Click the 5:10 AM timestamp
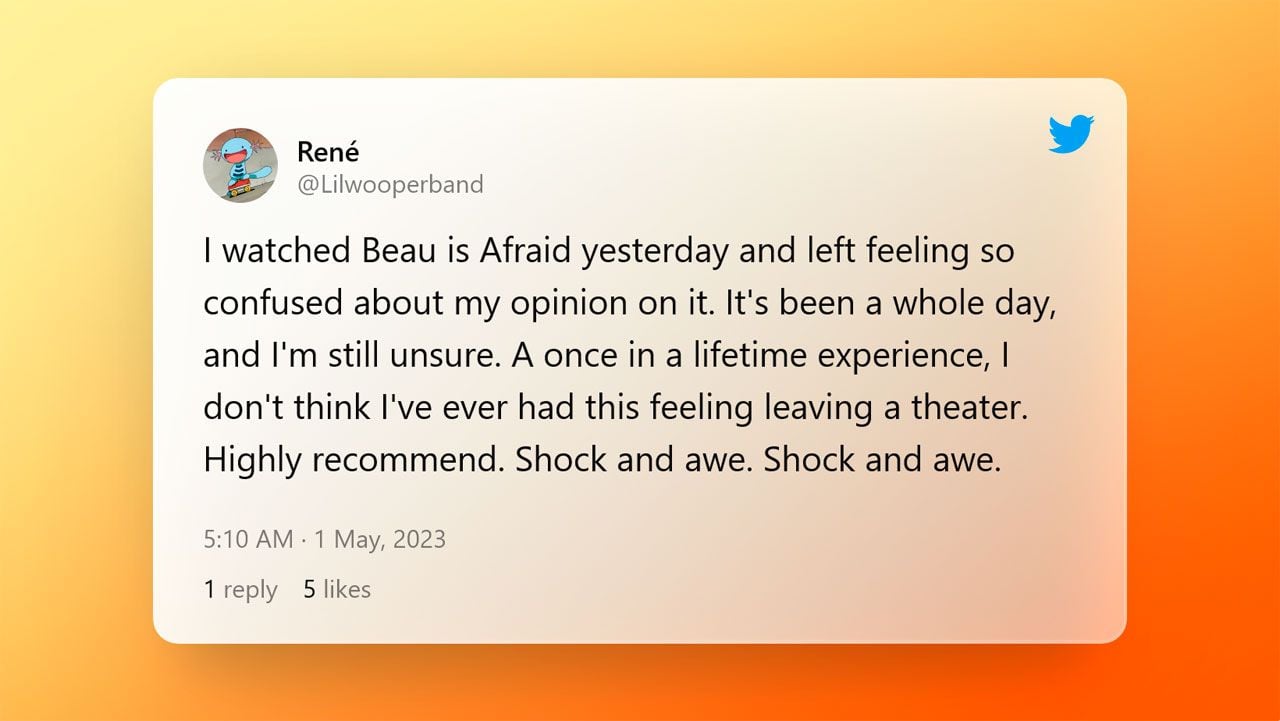 (x=248, y=540)
